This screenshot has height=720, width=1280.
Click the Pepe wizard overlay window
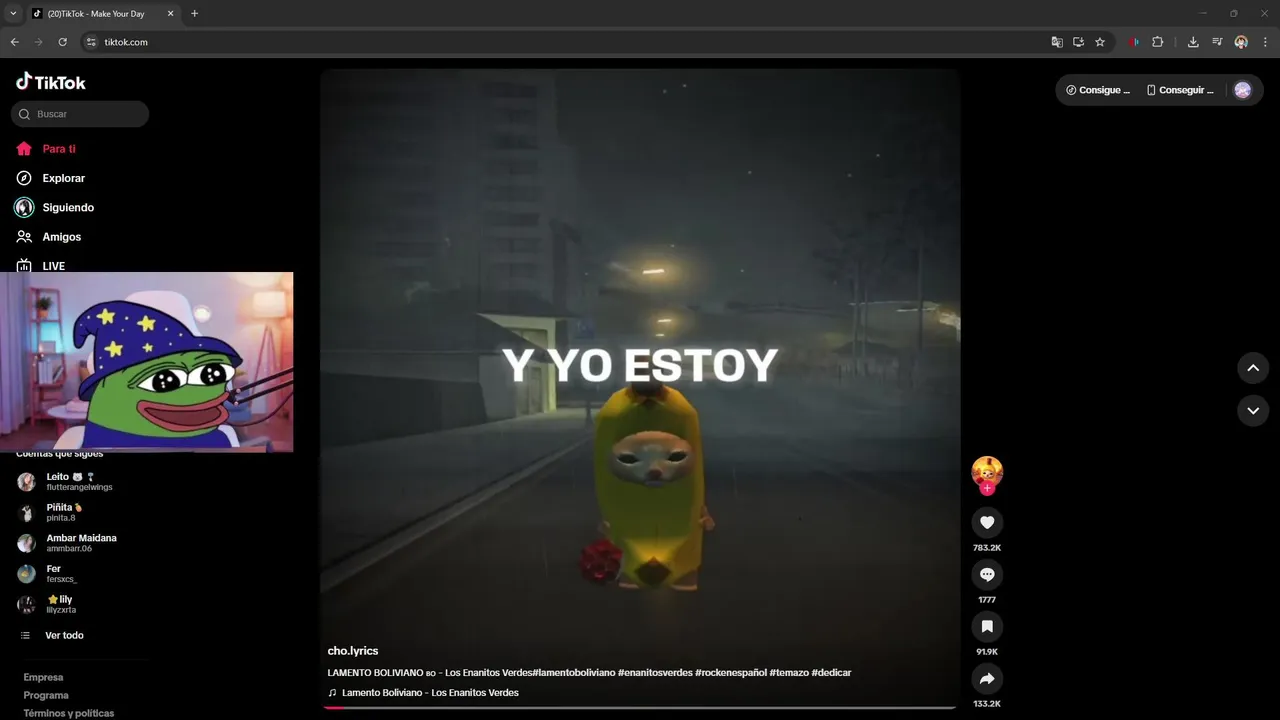pos(146,362)
